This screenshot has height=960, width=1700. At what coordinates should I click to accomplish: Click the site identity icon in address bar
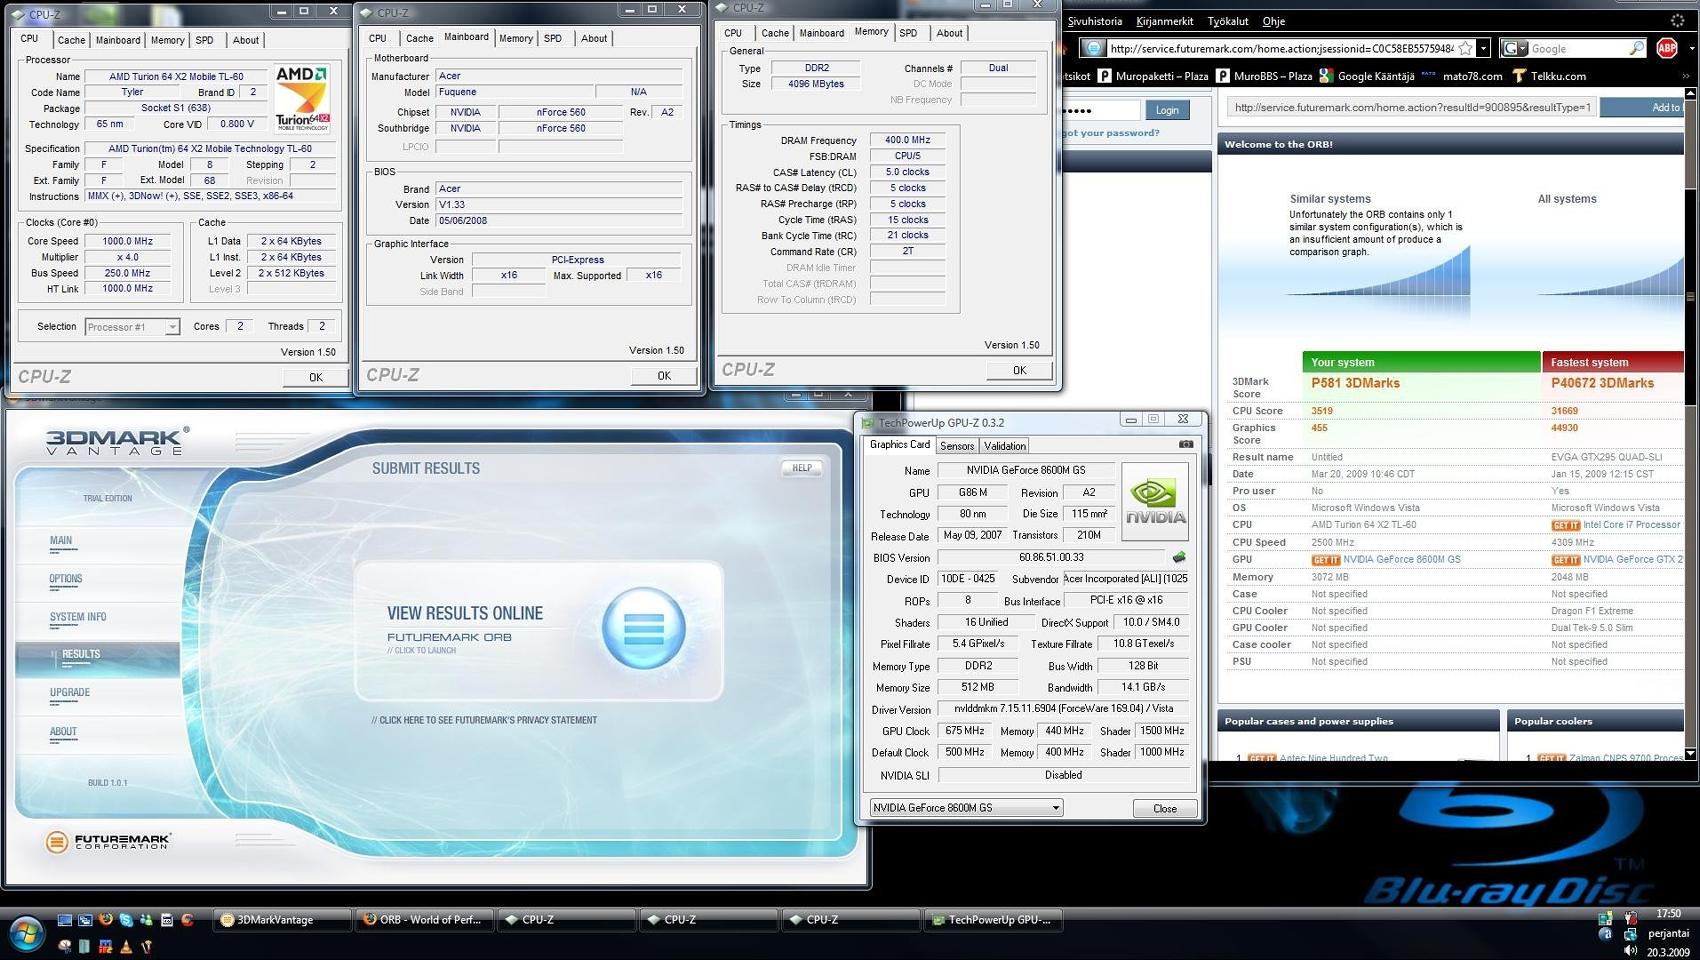click(x=1094, y=48)
